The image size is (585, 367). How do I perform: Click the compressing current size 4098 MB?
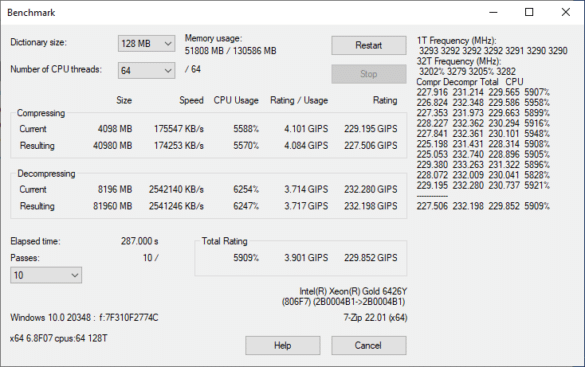(x=115, y=129)
